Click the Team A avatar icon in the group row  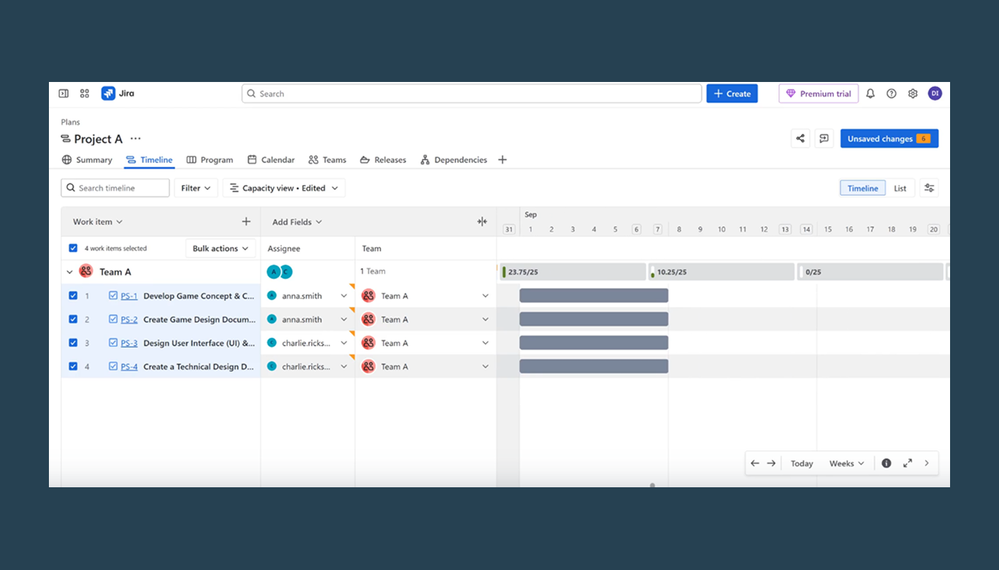85,271
